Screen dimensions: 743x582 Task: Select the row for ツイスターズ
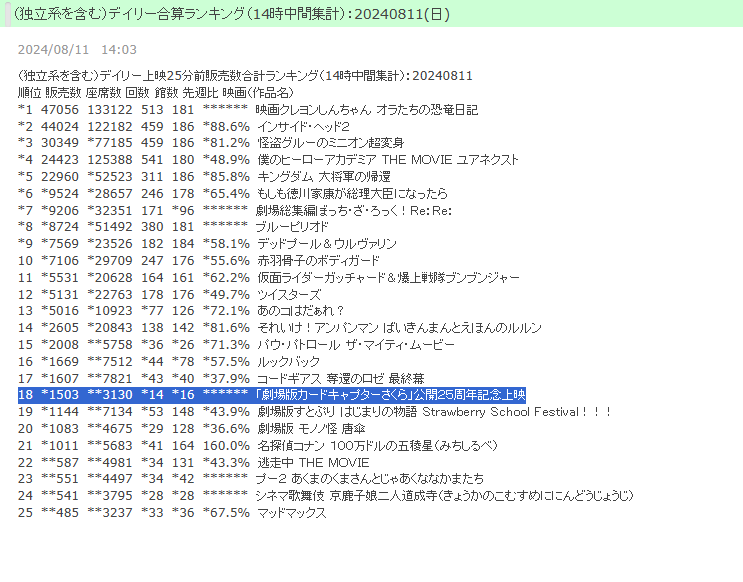tap(170, 294)
